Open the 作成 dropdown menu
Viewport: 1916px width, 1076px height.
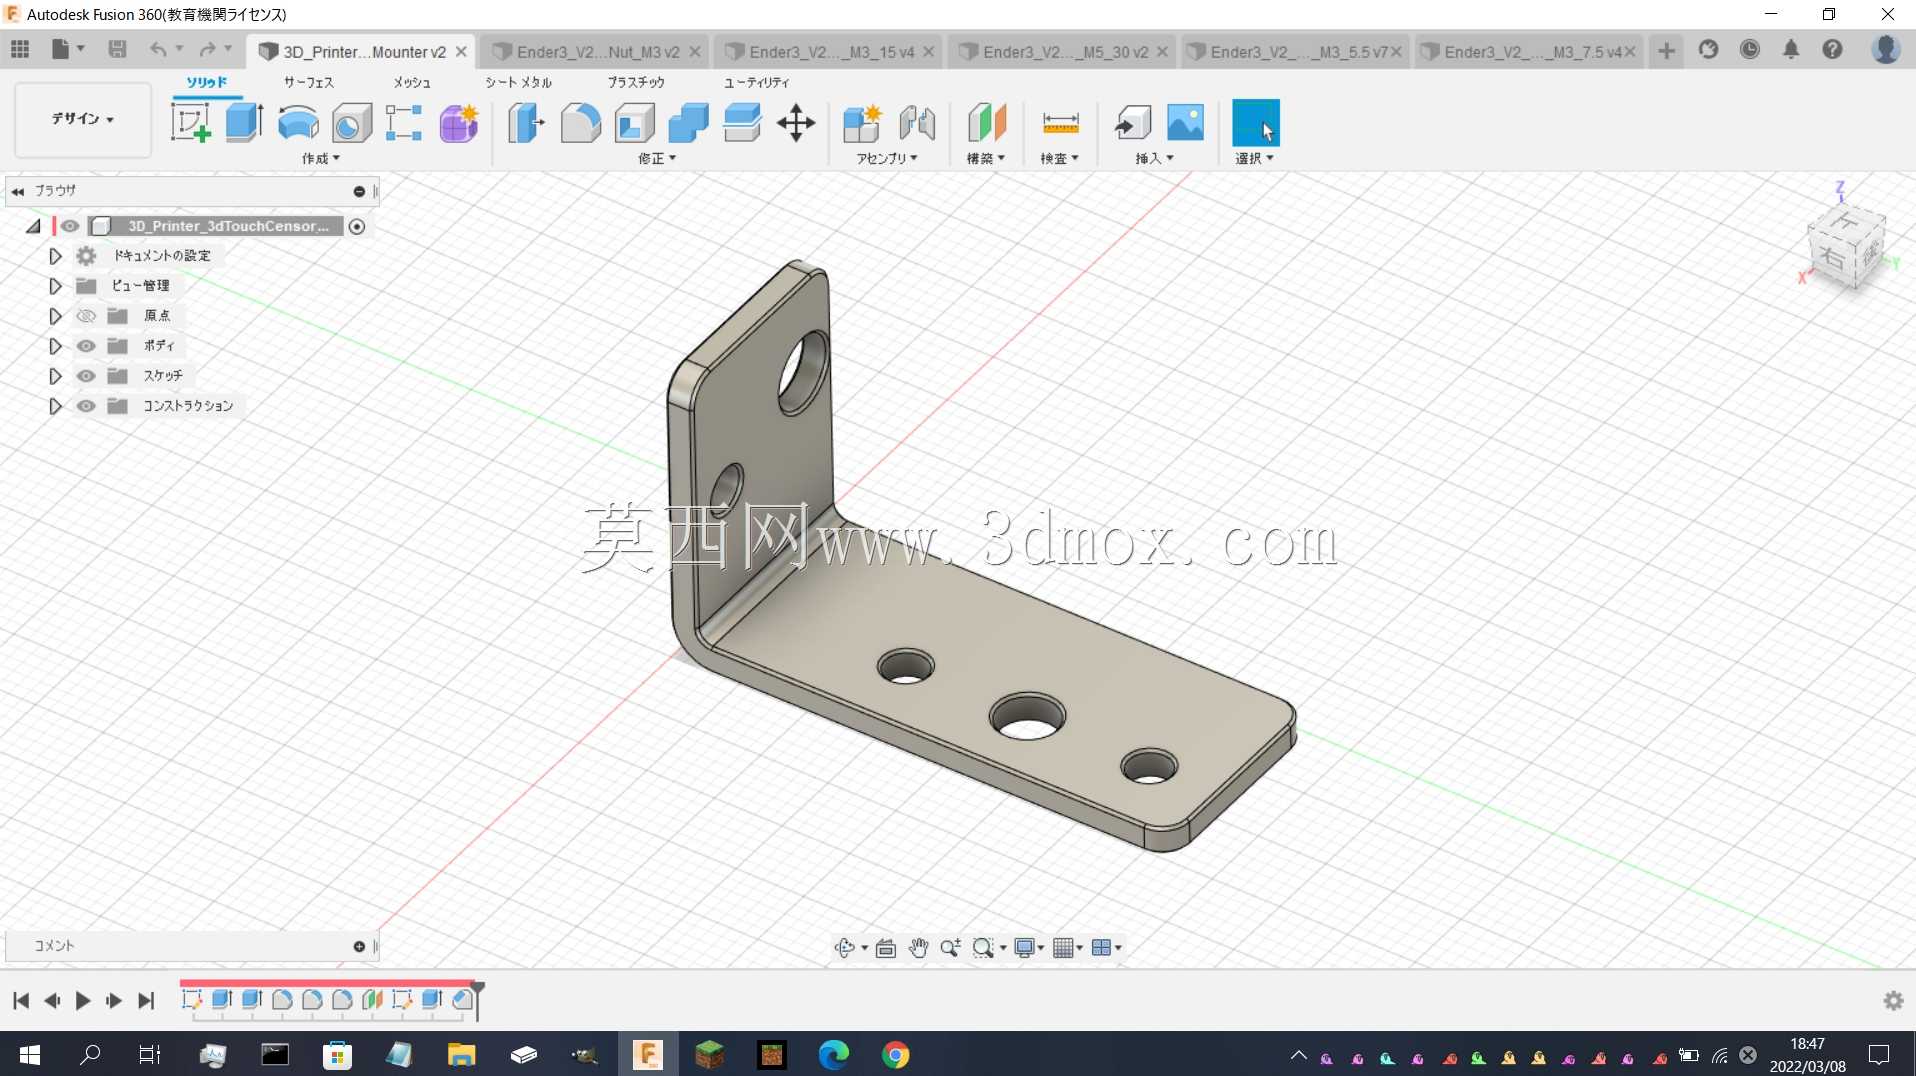coord(321,159)
